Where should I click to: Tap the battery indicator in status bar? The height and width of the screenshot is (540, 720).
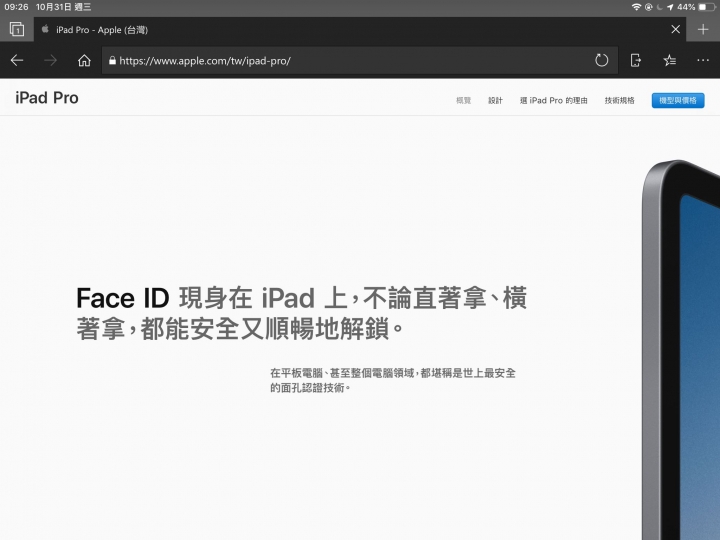pos(708,7)
